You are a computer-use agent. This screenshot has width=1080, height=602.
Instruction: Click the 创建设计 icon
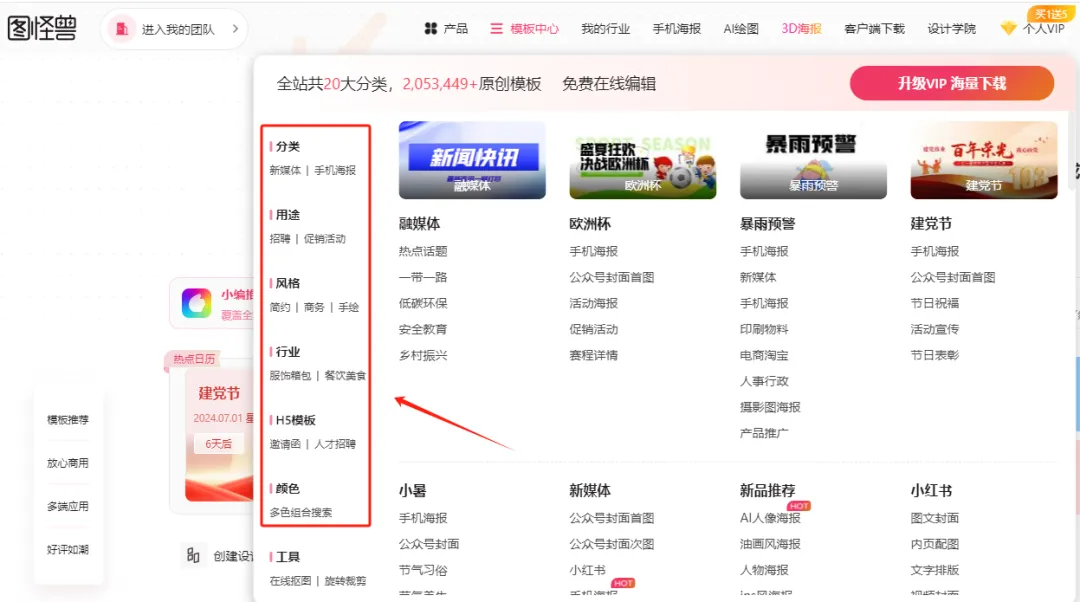[x=193, y=555]
